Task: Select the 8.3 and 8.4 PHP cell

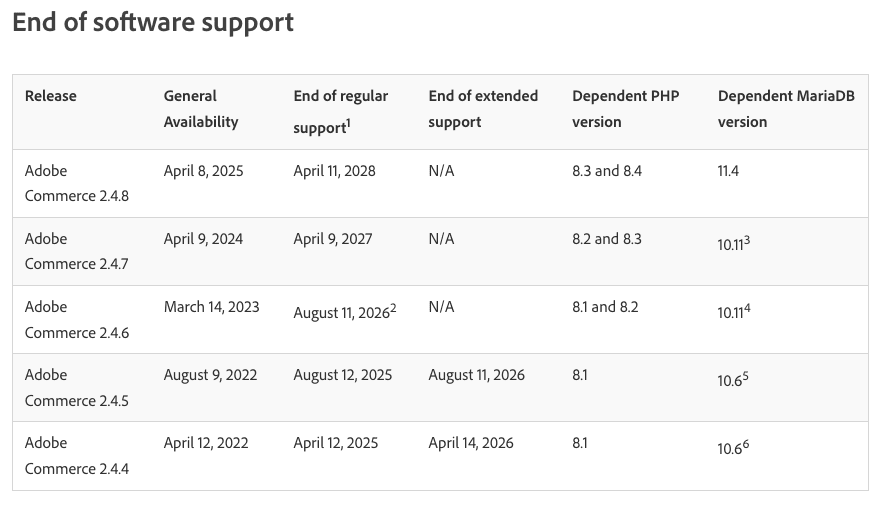Action: [x=607, y=171]
